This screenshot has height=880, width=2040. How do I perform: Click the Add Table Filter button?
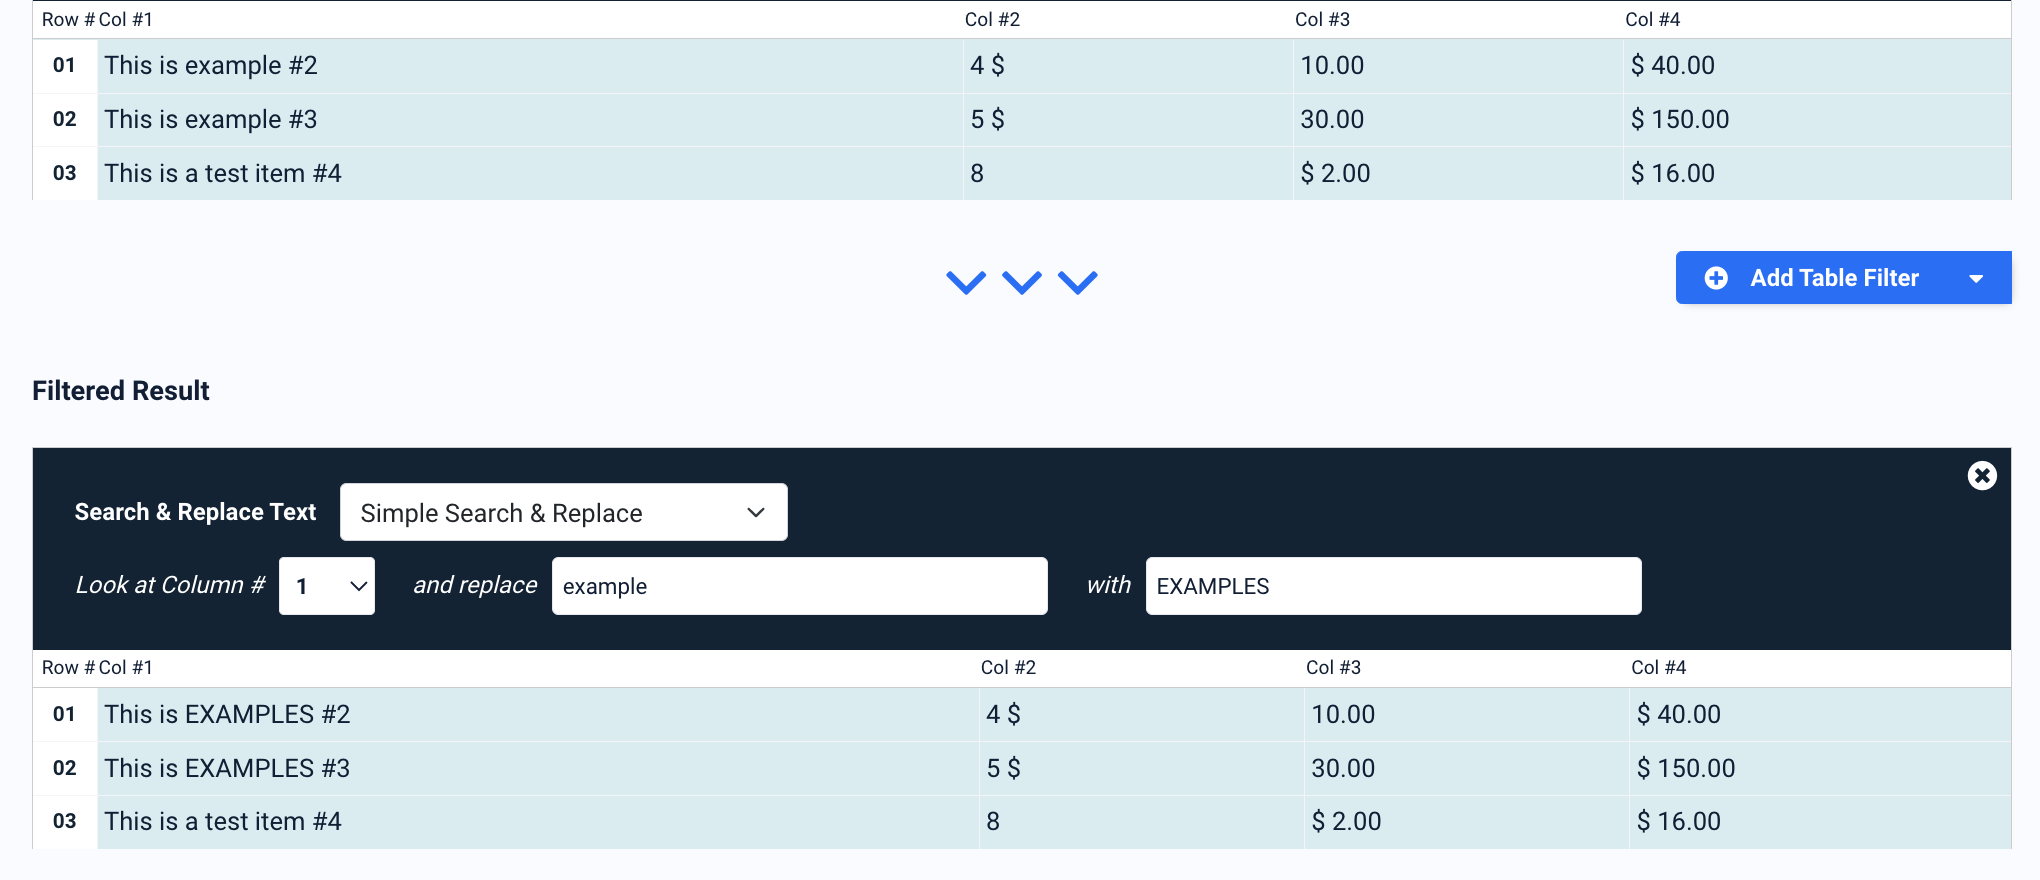[x=1832, y=278]
